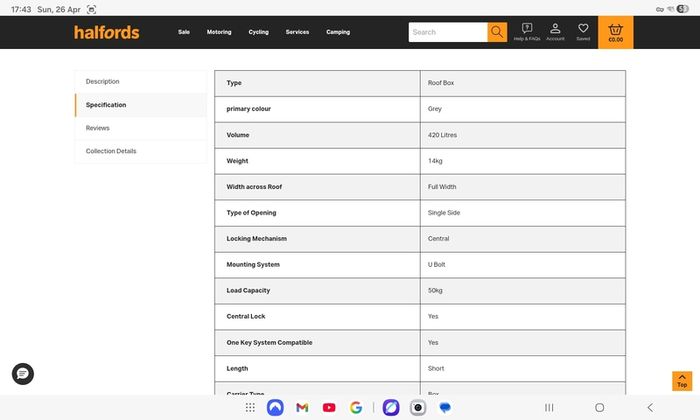This screenshot has height=420, width=700.
Task: Switch to the Description tab
Action: tap(141, 82)
